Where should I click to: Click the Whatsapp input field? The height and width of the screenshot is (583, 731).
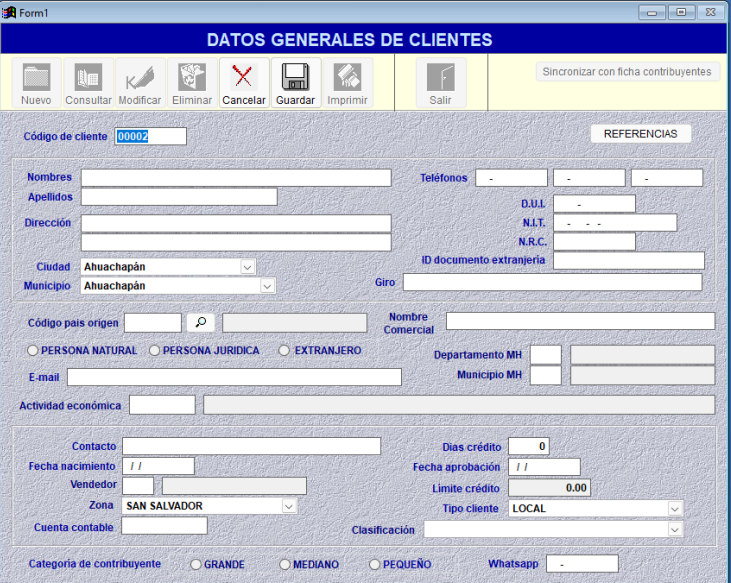coord(582,563)
